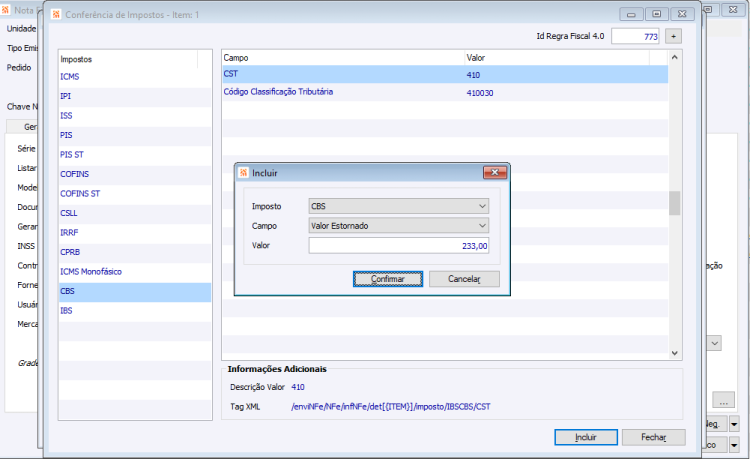This screenshot has height=459, width=750.
Task: Click the Conferência de Impostos window icon
Action: pos(56,14)
